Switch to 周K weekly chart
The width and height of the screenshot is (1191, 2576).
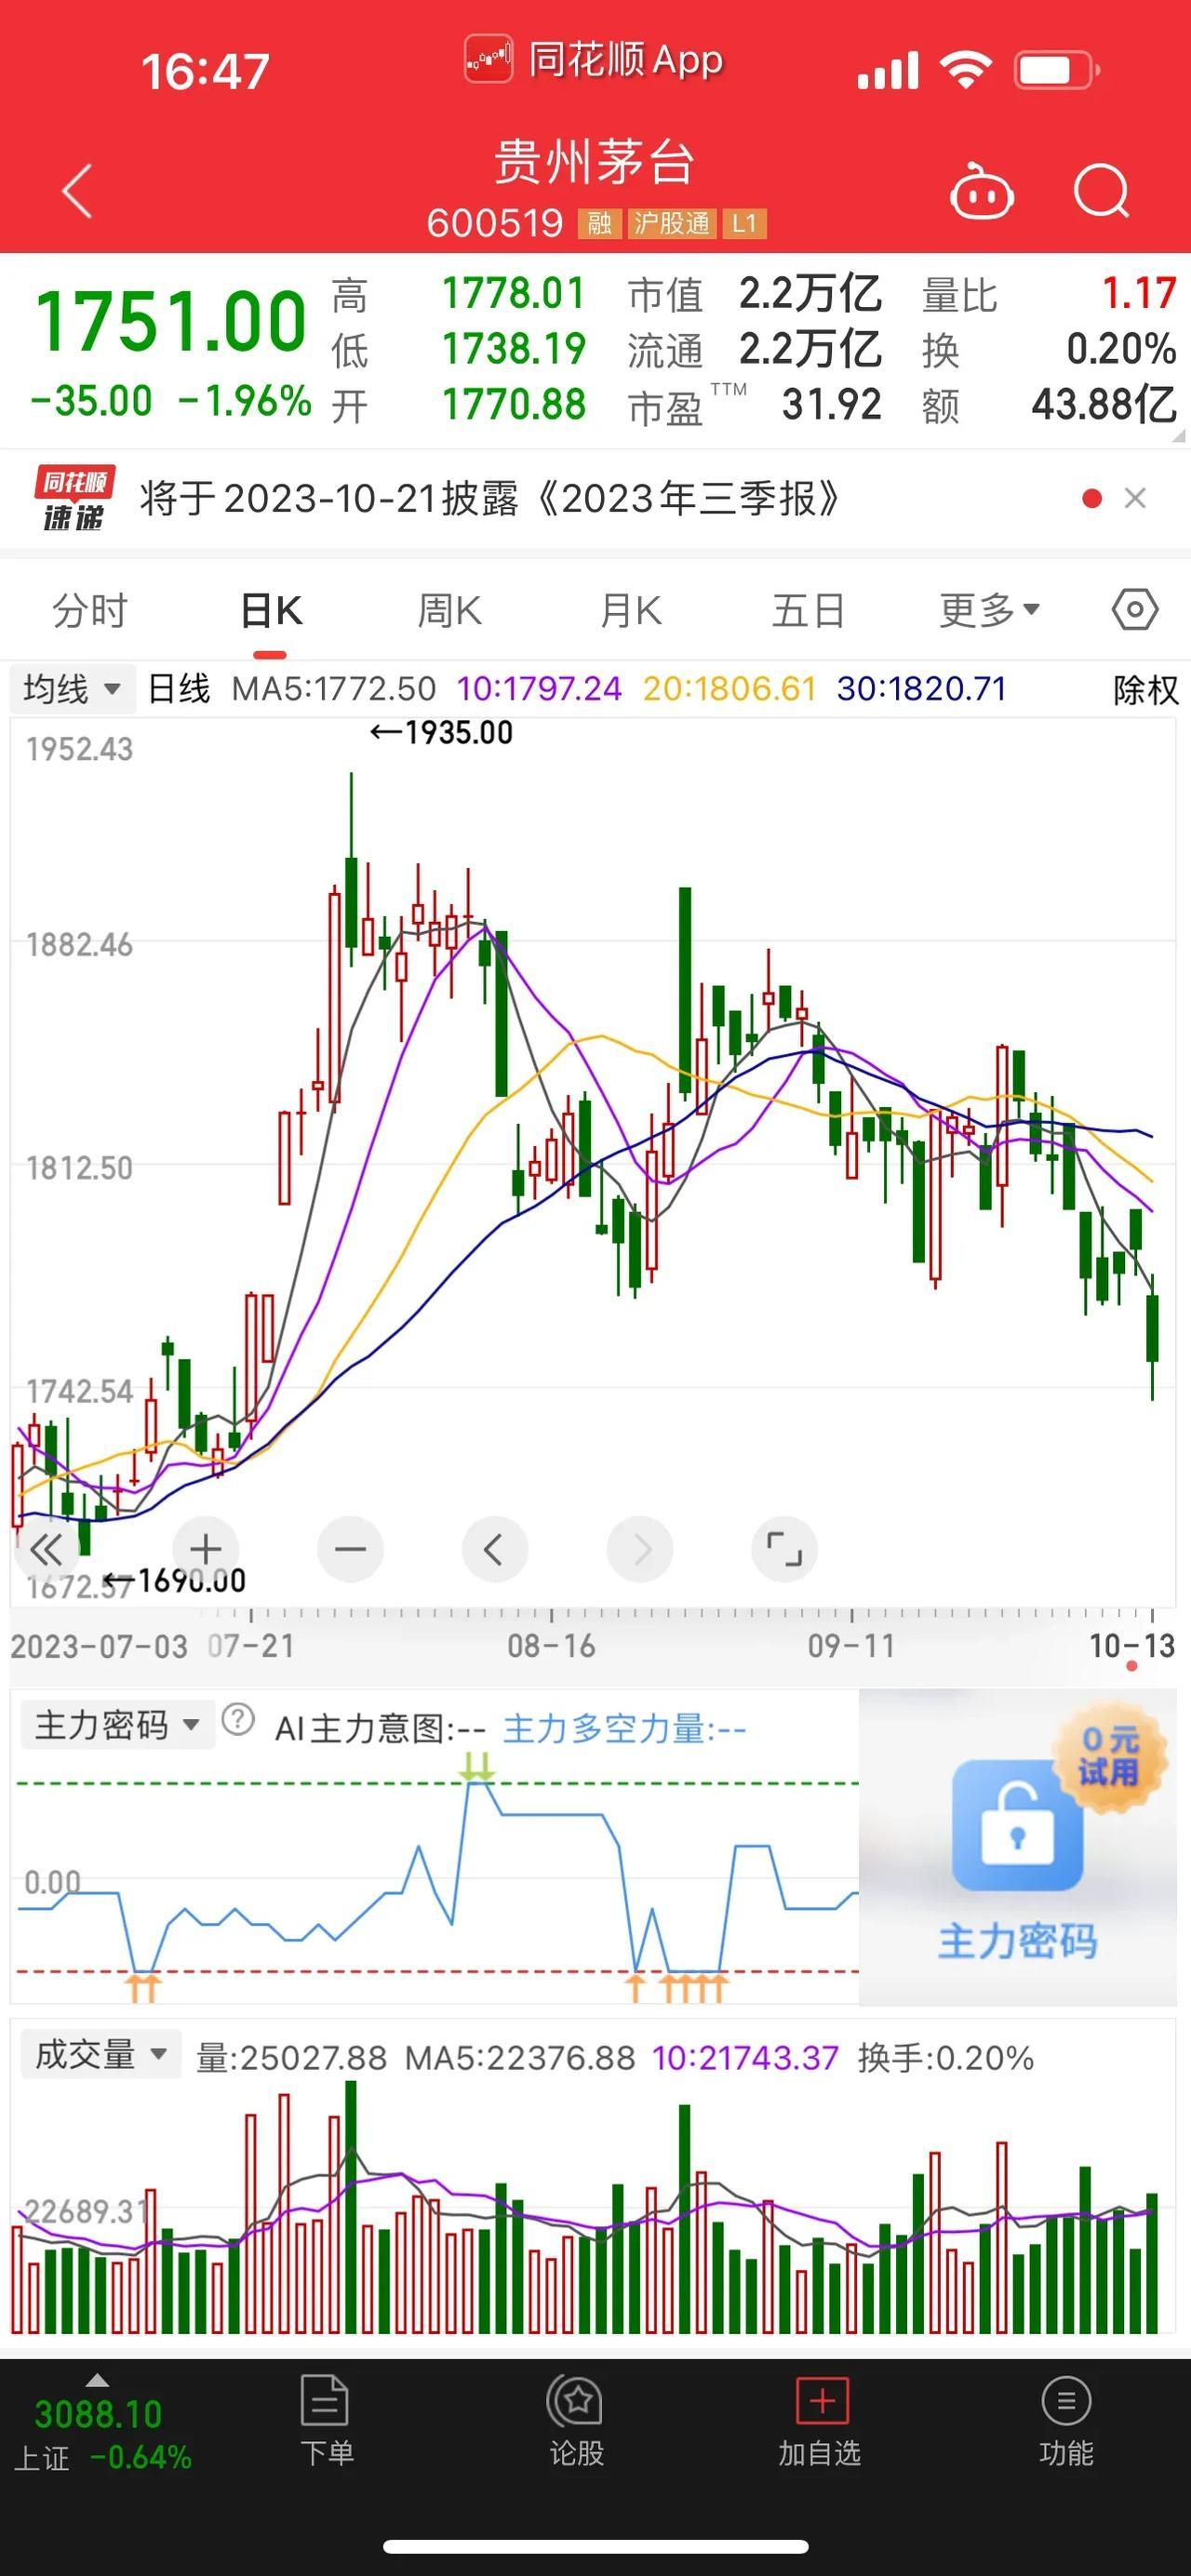pyautogui.click(x=450, y=610)
